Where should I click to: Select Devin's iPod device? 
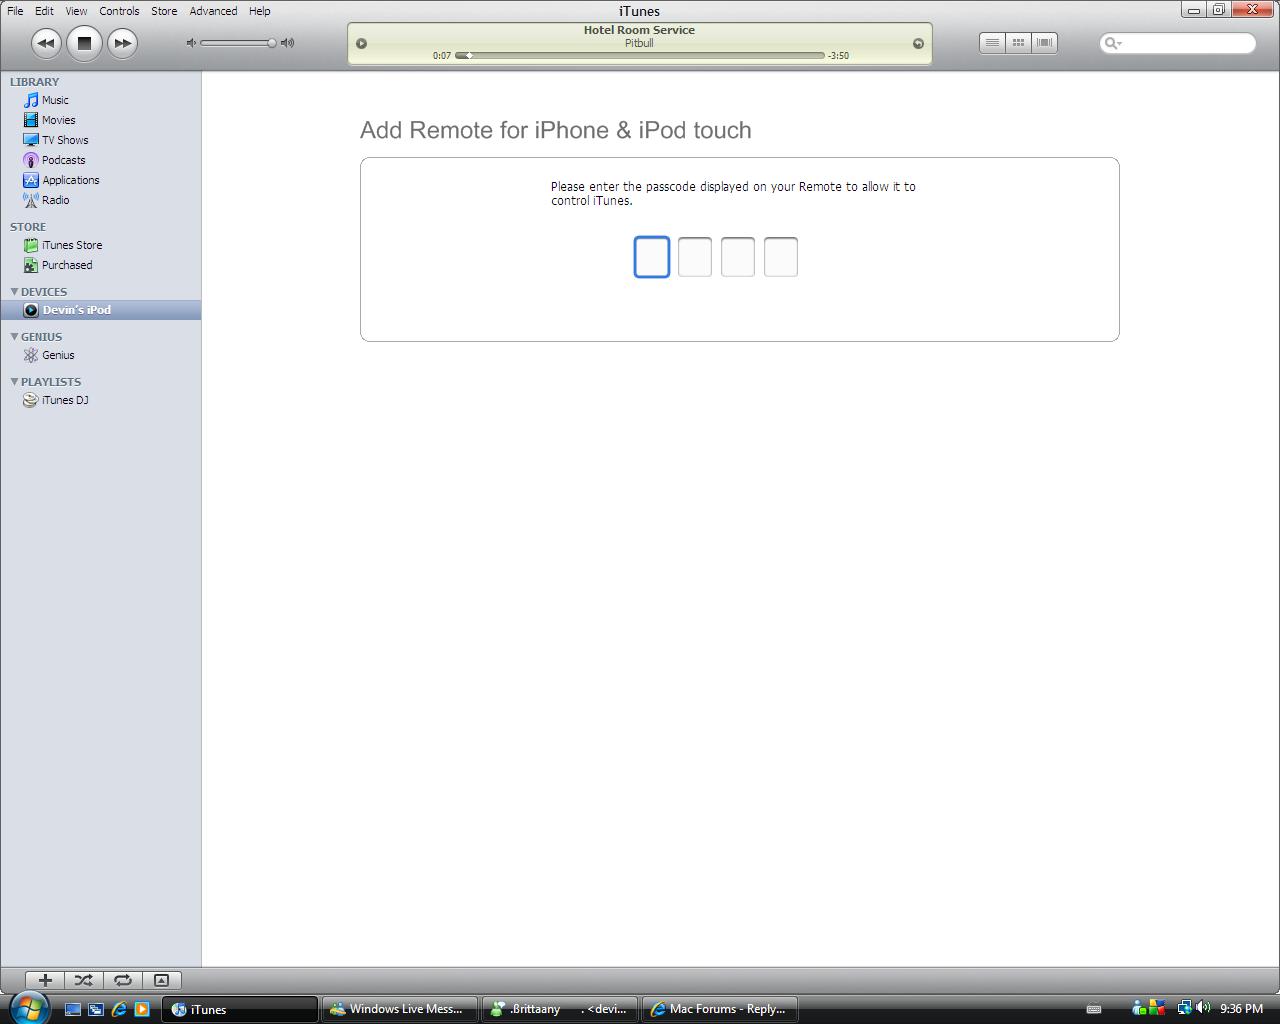[x=100, y=310]
